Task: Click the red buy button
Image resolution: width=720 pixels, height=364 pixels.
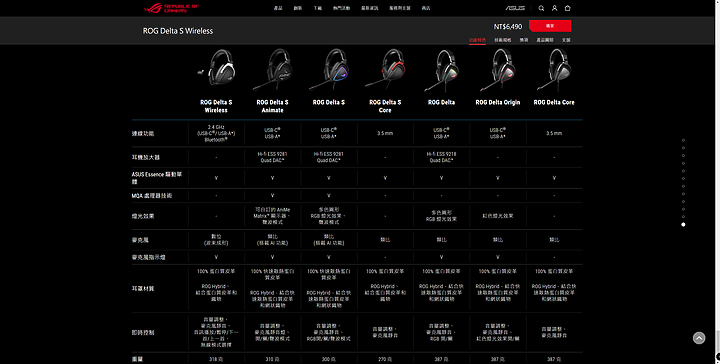Action: coord(550,26)
